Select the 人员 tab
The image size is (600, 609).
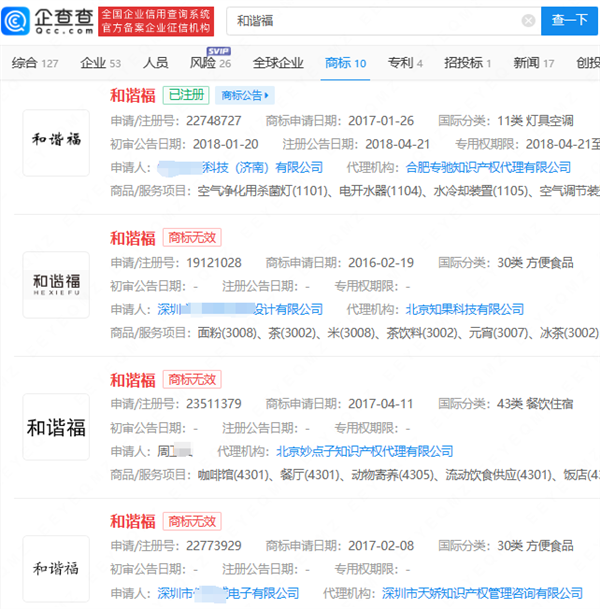pos(155,63)
